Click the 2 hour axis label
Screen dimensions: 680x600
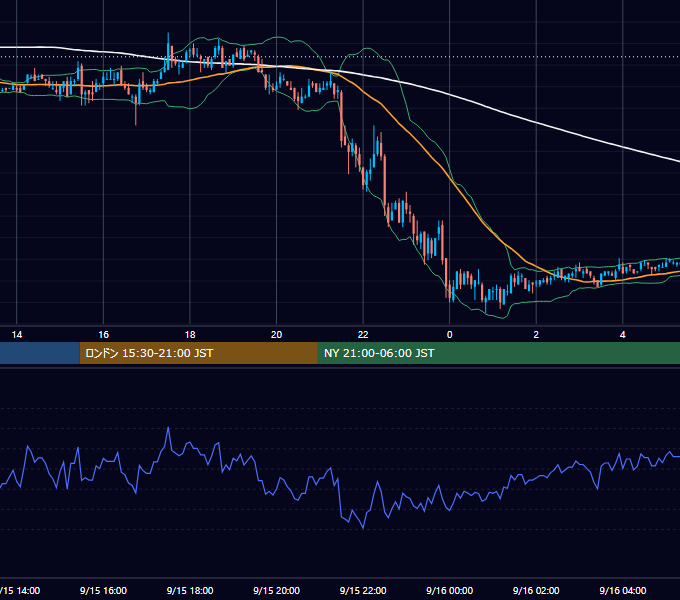(x=536, y=335)
